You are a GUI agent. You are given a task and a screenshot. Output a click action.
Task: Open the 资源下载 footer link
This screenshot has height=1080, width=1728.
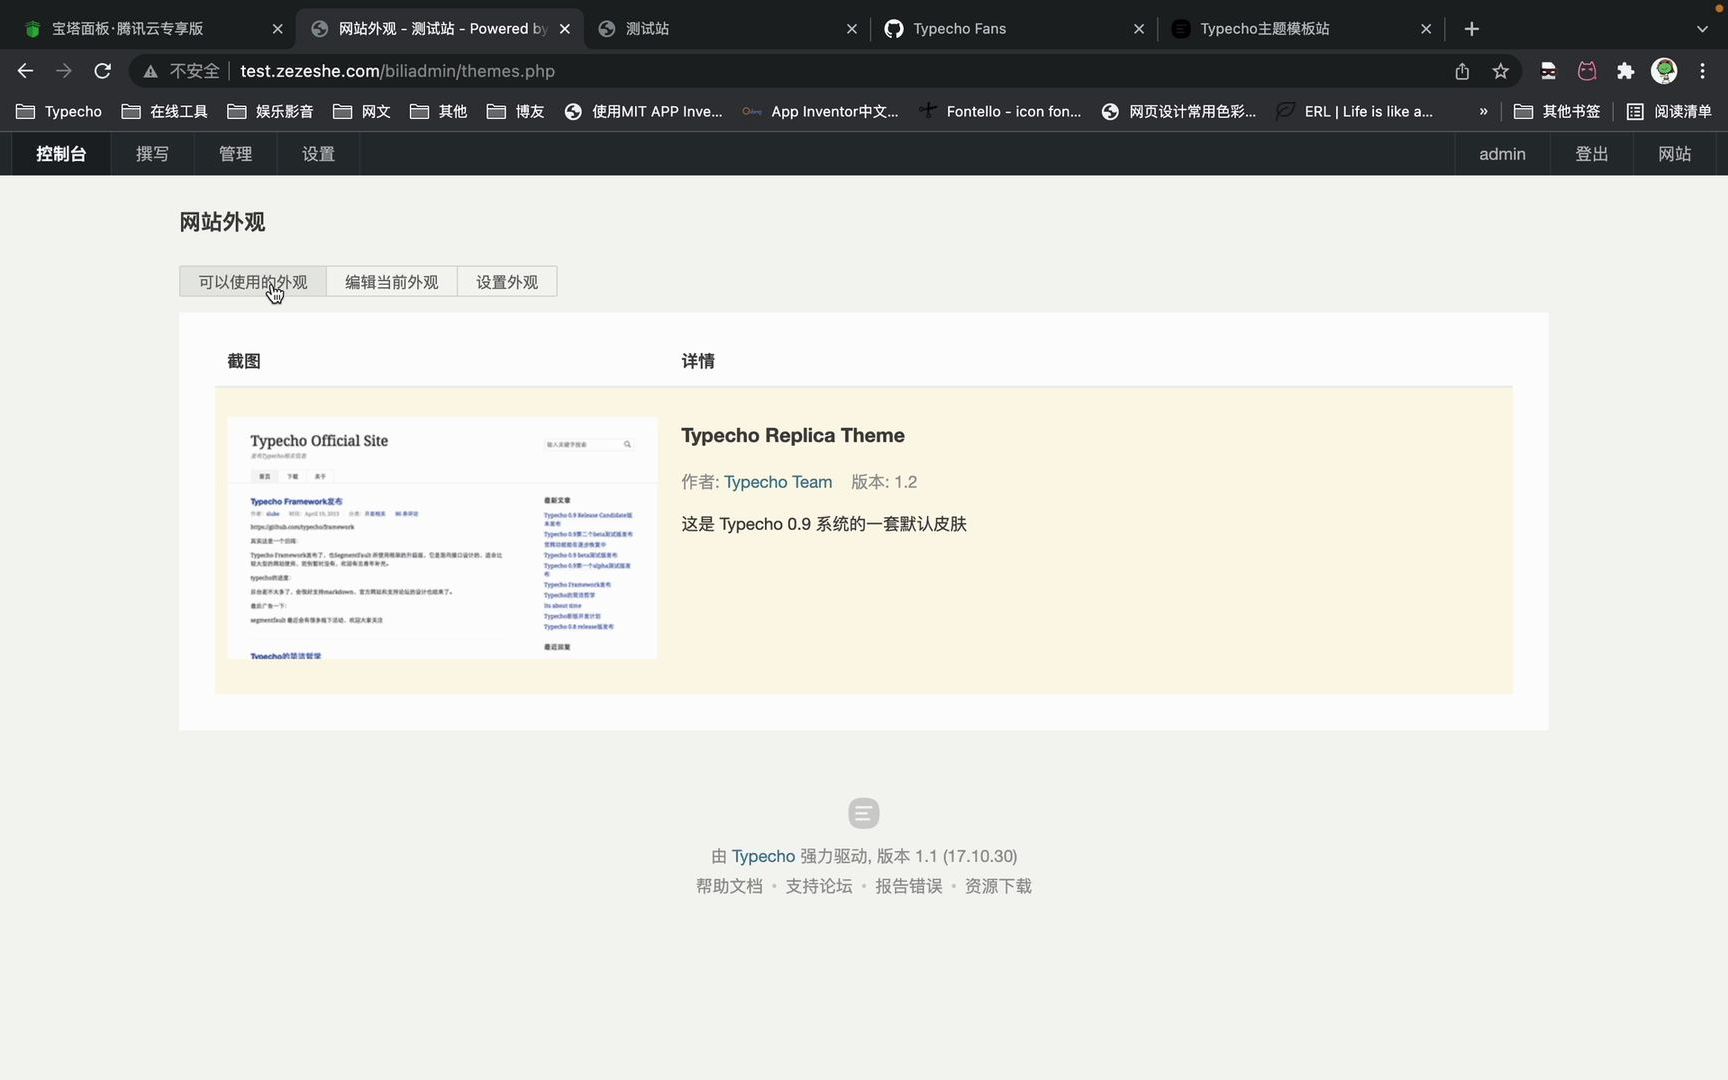tap(998, 887)
